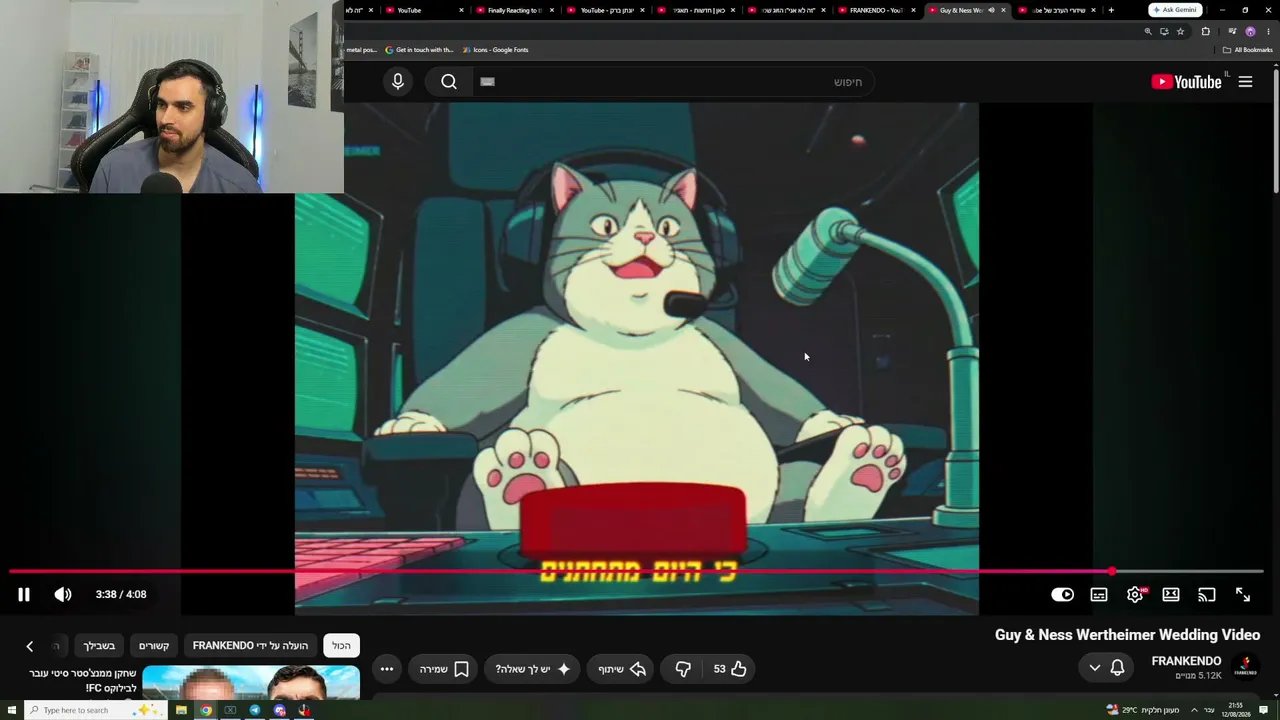
Task: Click the voice search microphone
Action: pyautogui.click(x=398, y=82)
